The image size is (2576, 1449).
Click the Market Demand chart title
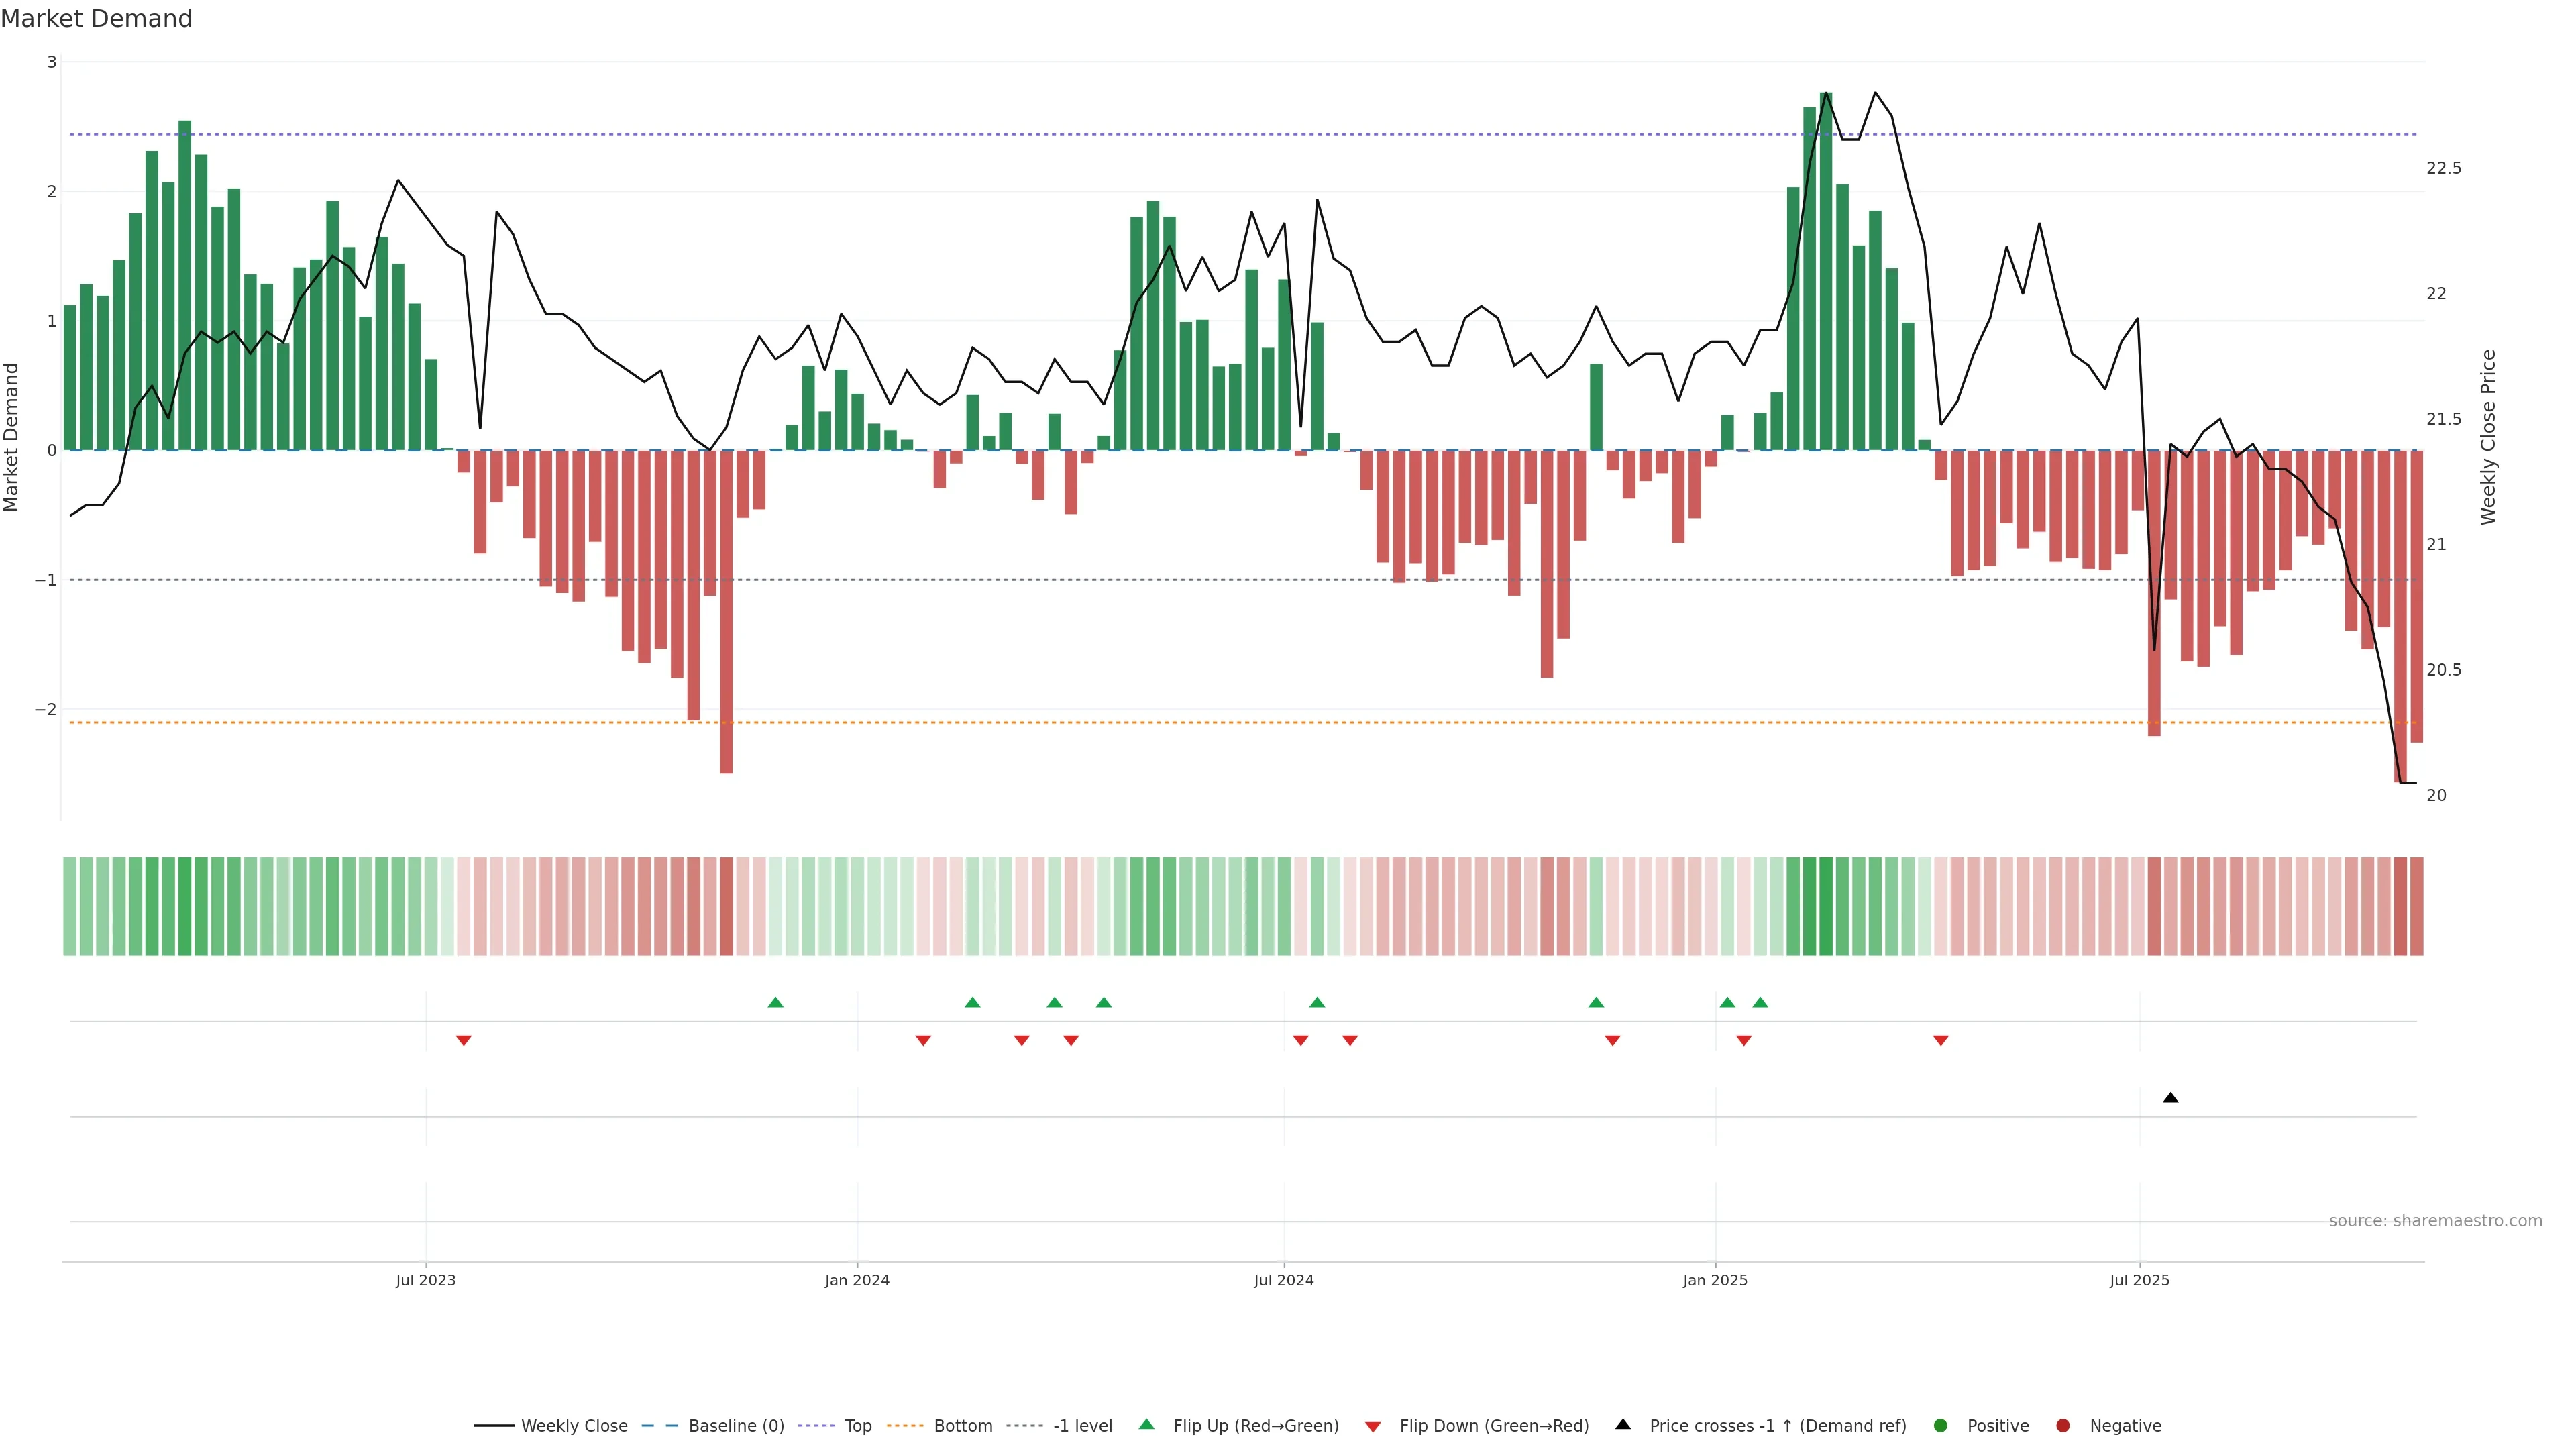coord(97,19)
